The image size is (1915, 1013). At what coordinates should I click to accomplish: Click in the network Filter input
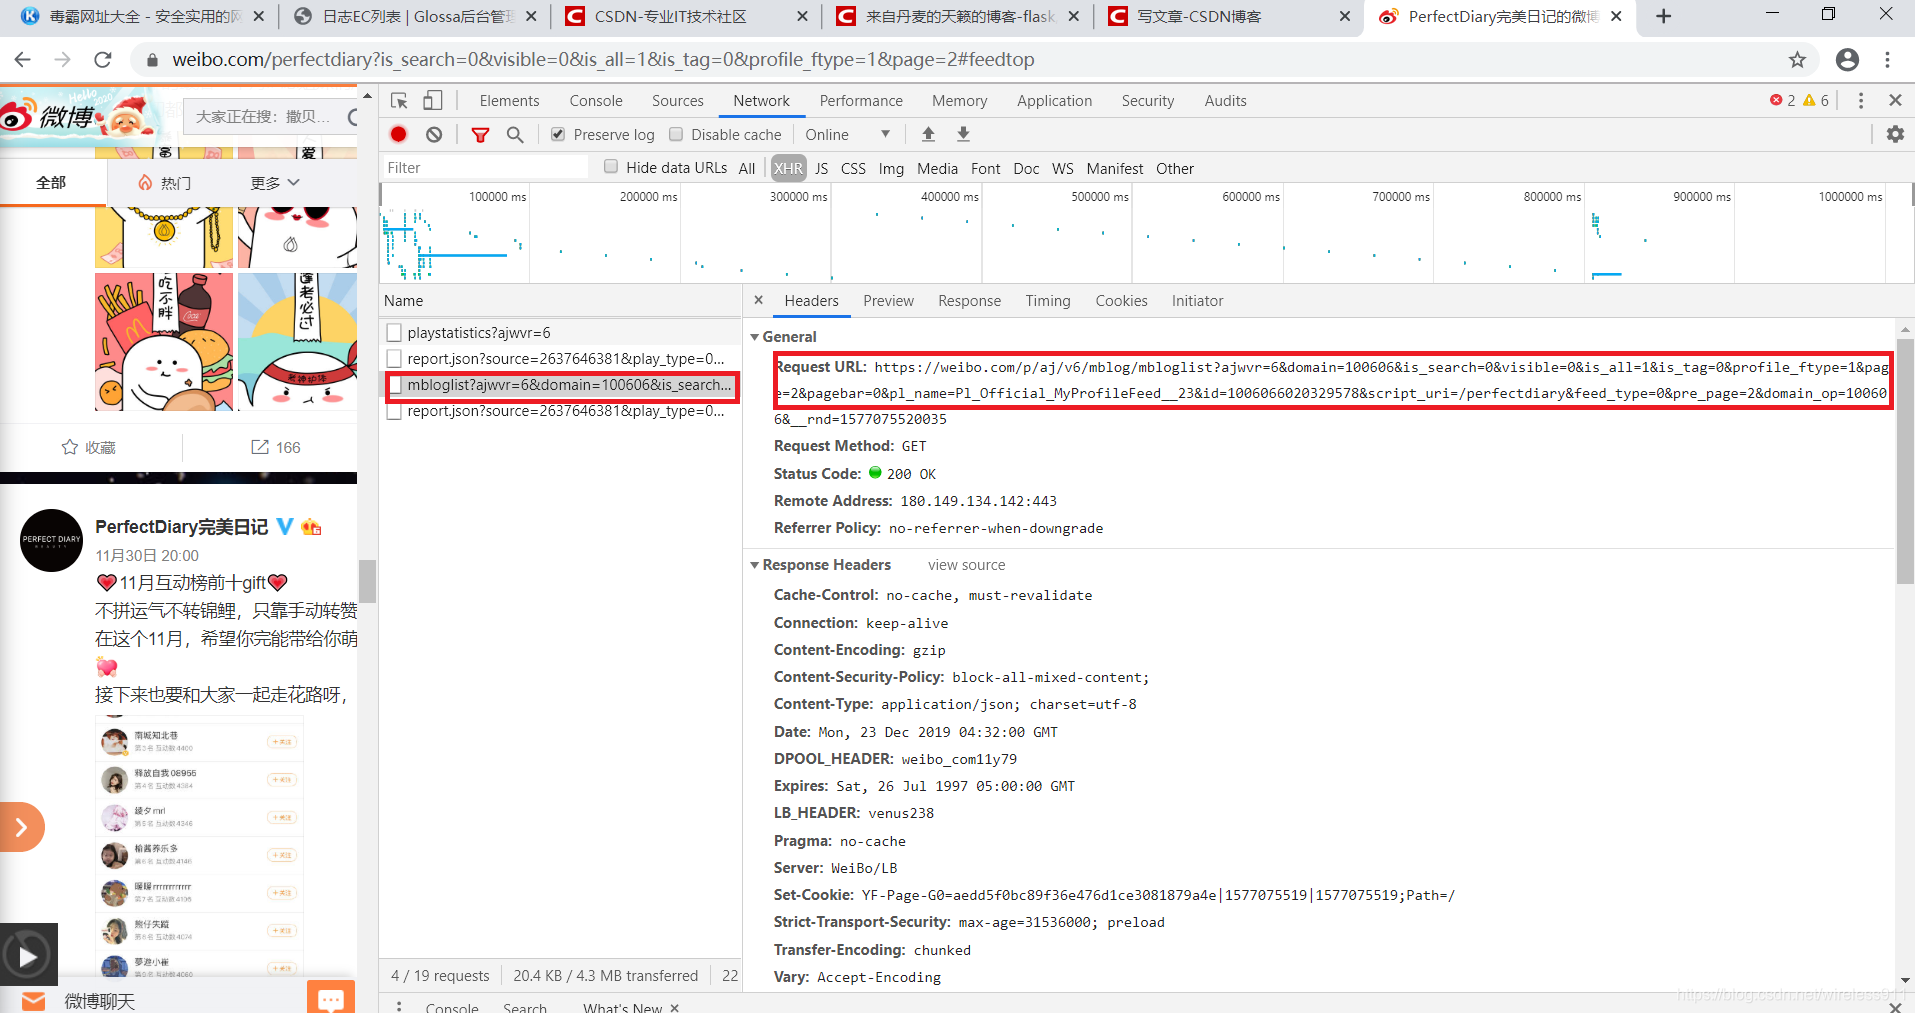coord(486,168)
